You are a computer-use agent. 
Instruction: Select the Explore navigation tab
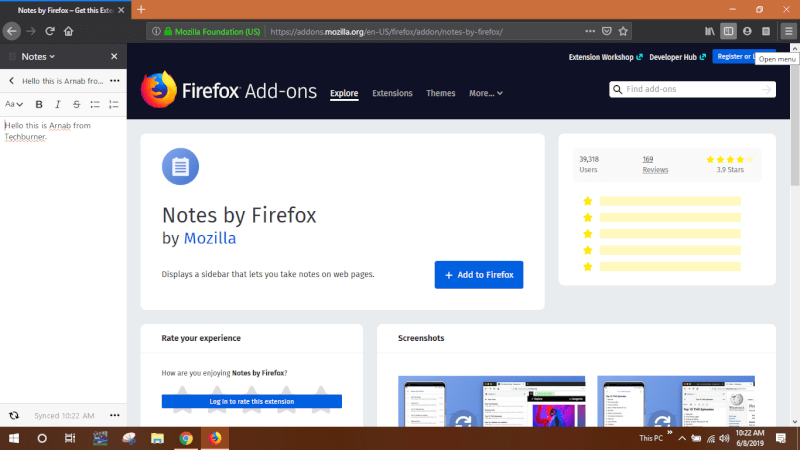(344, 93)
